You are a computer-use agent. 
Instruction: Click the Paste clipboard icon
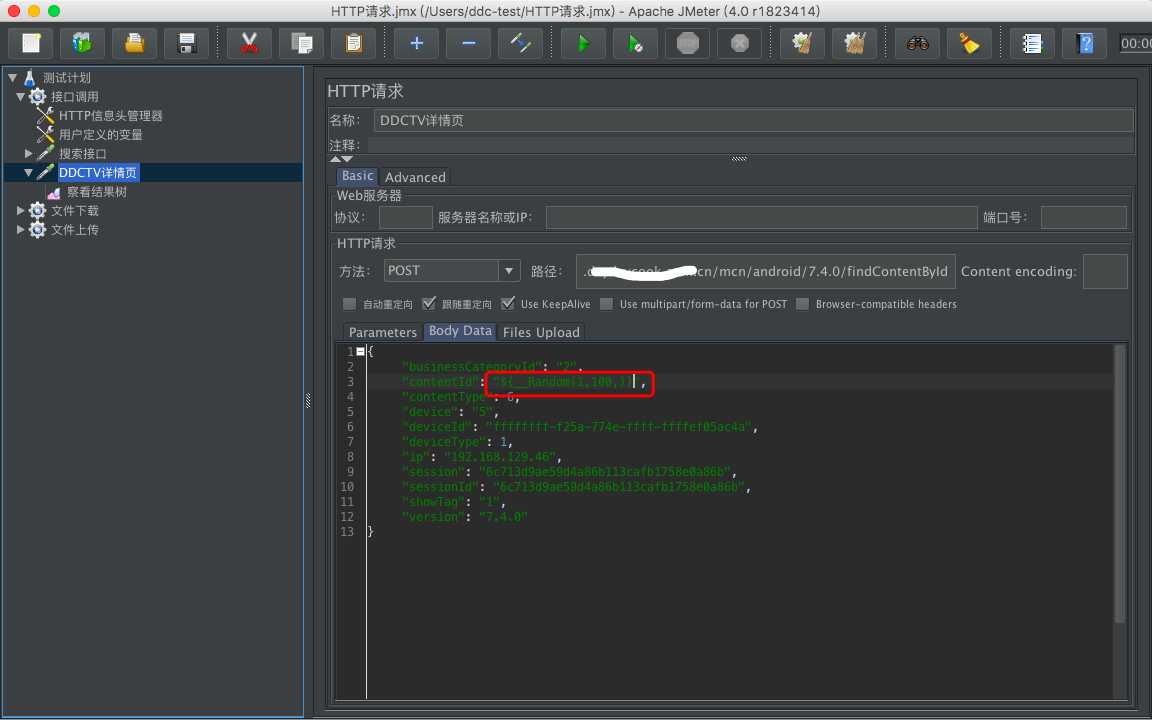click(x=354, y=43)
